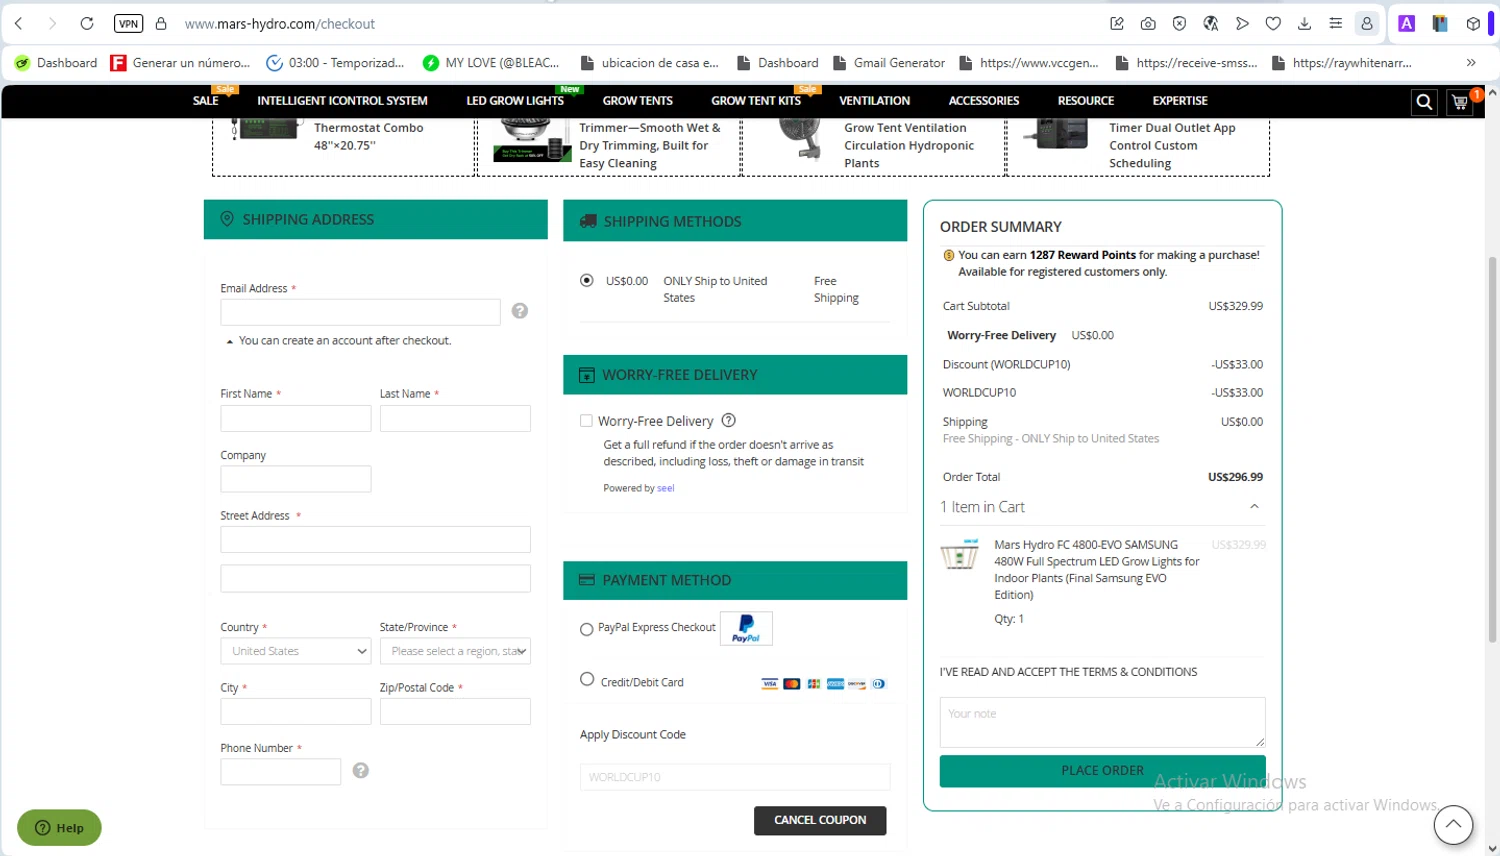1500x856 pixels.
Task: Click the scroll-to-top arrow button
Action: point(1453,825)
